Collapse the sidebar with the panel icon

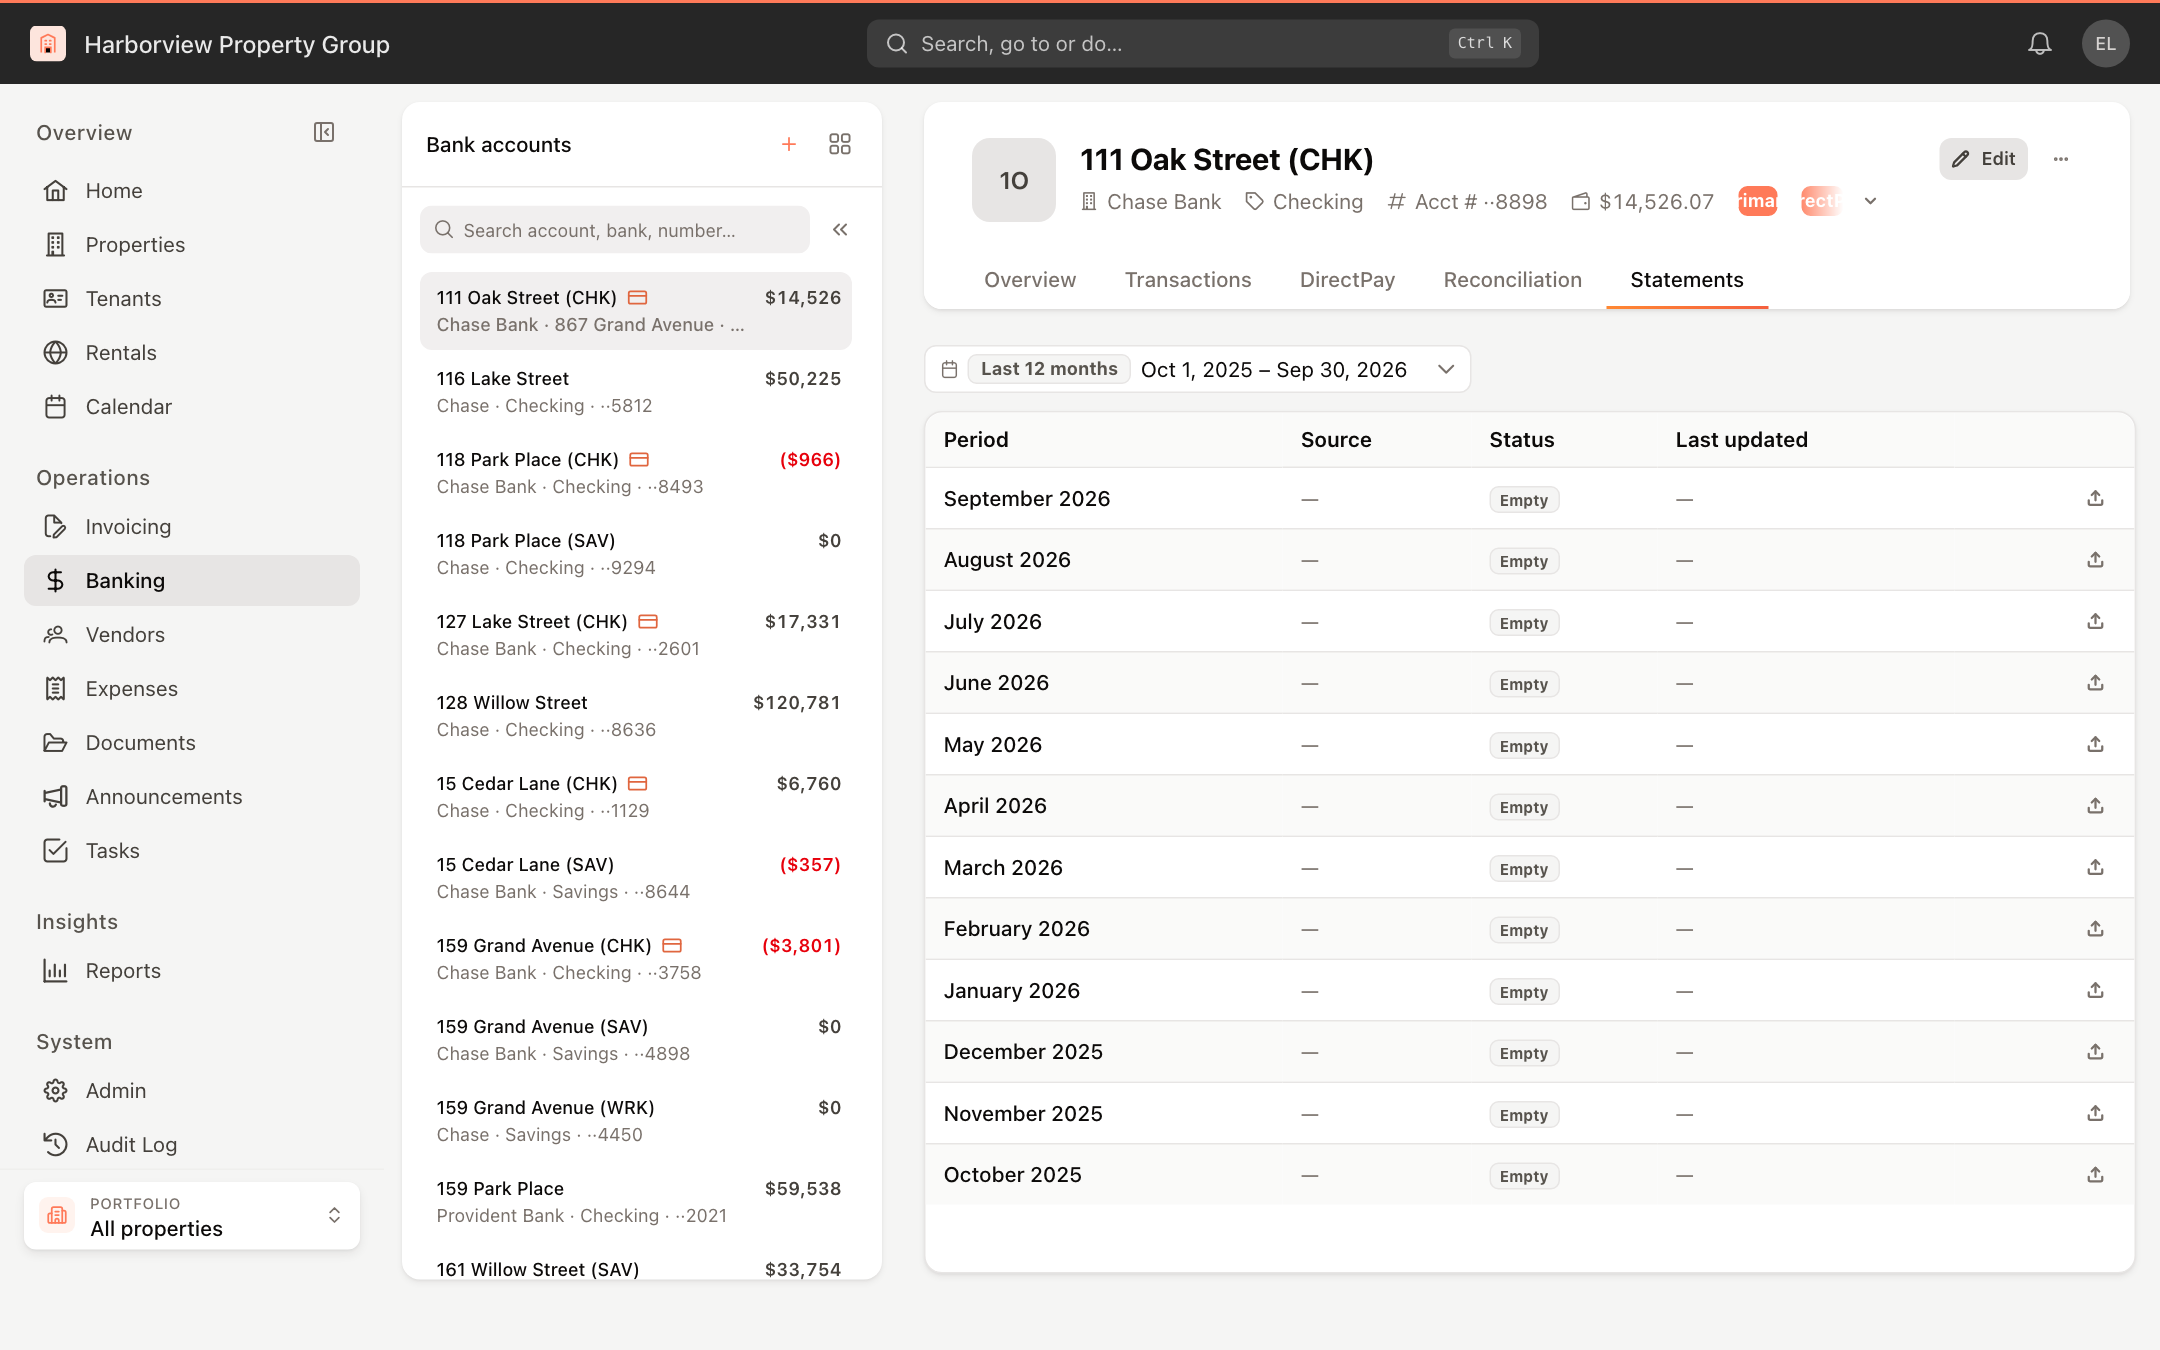point(324,132)
